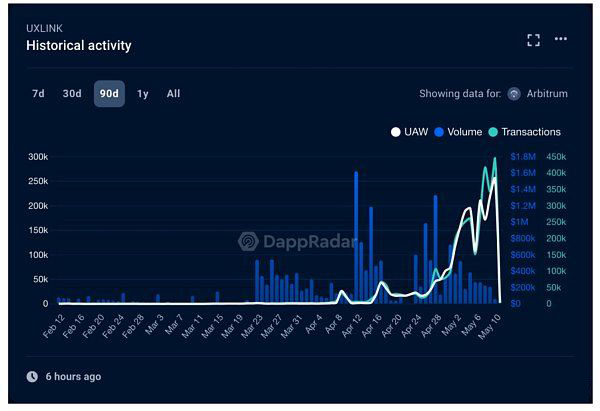Click the "6 hours ago" timestamp
The height and width of the screenshot is (411, 600).
coord(72,377)
